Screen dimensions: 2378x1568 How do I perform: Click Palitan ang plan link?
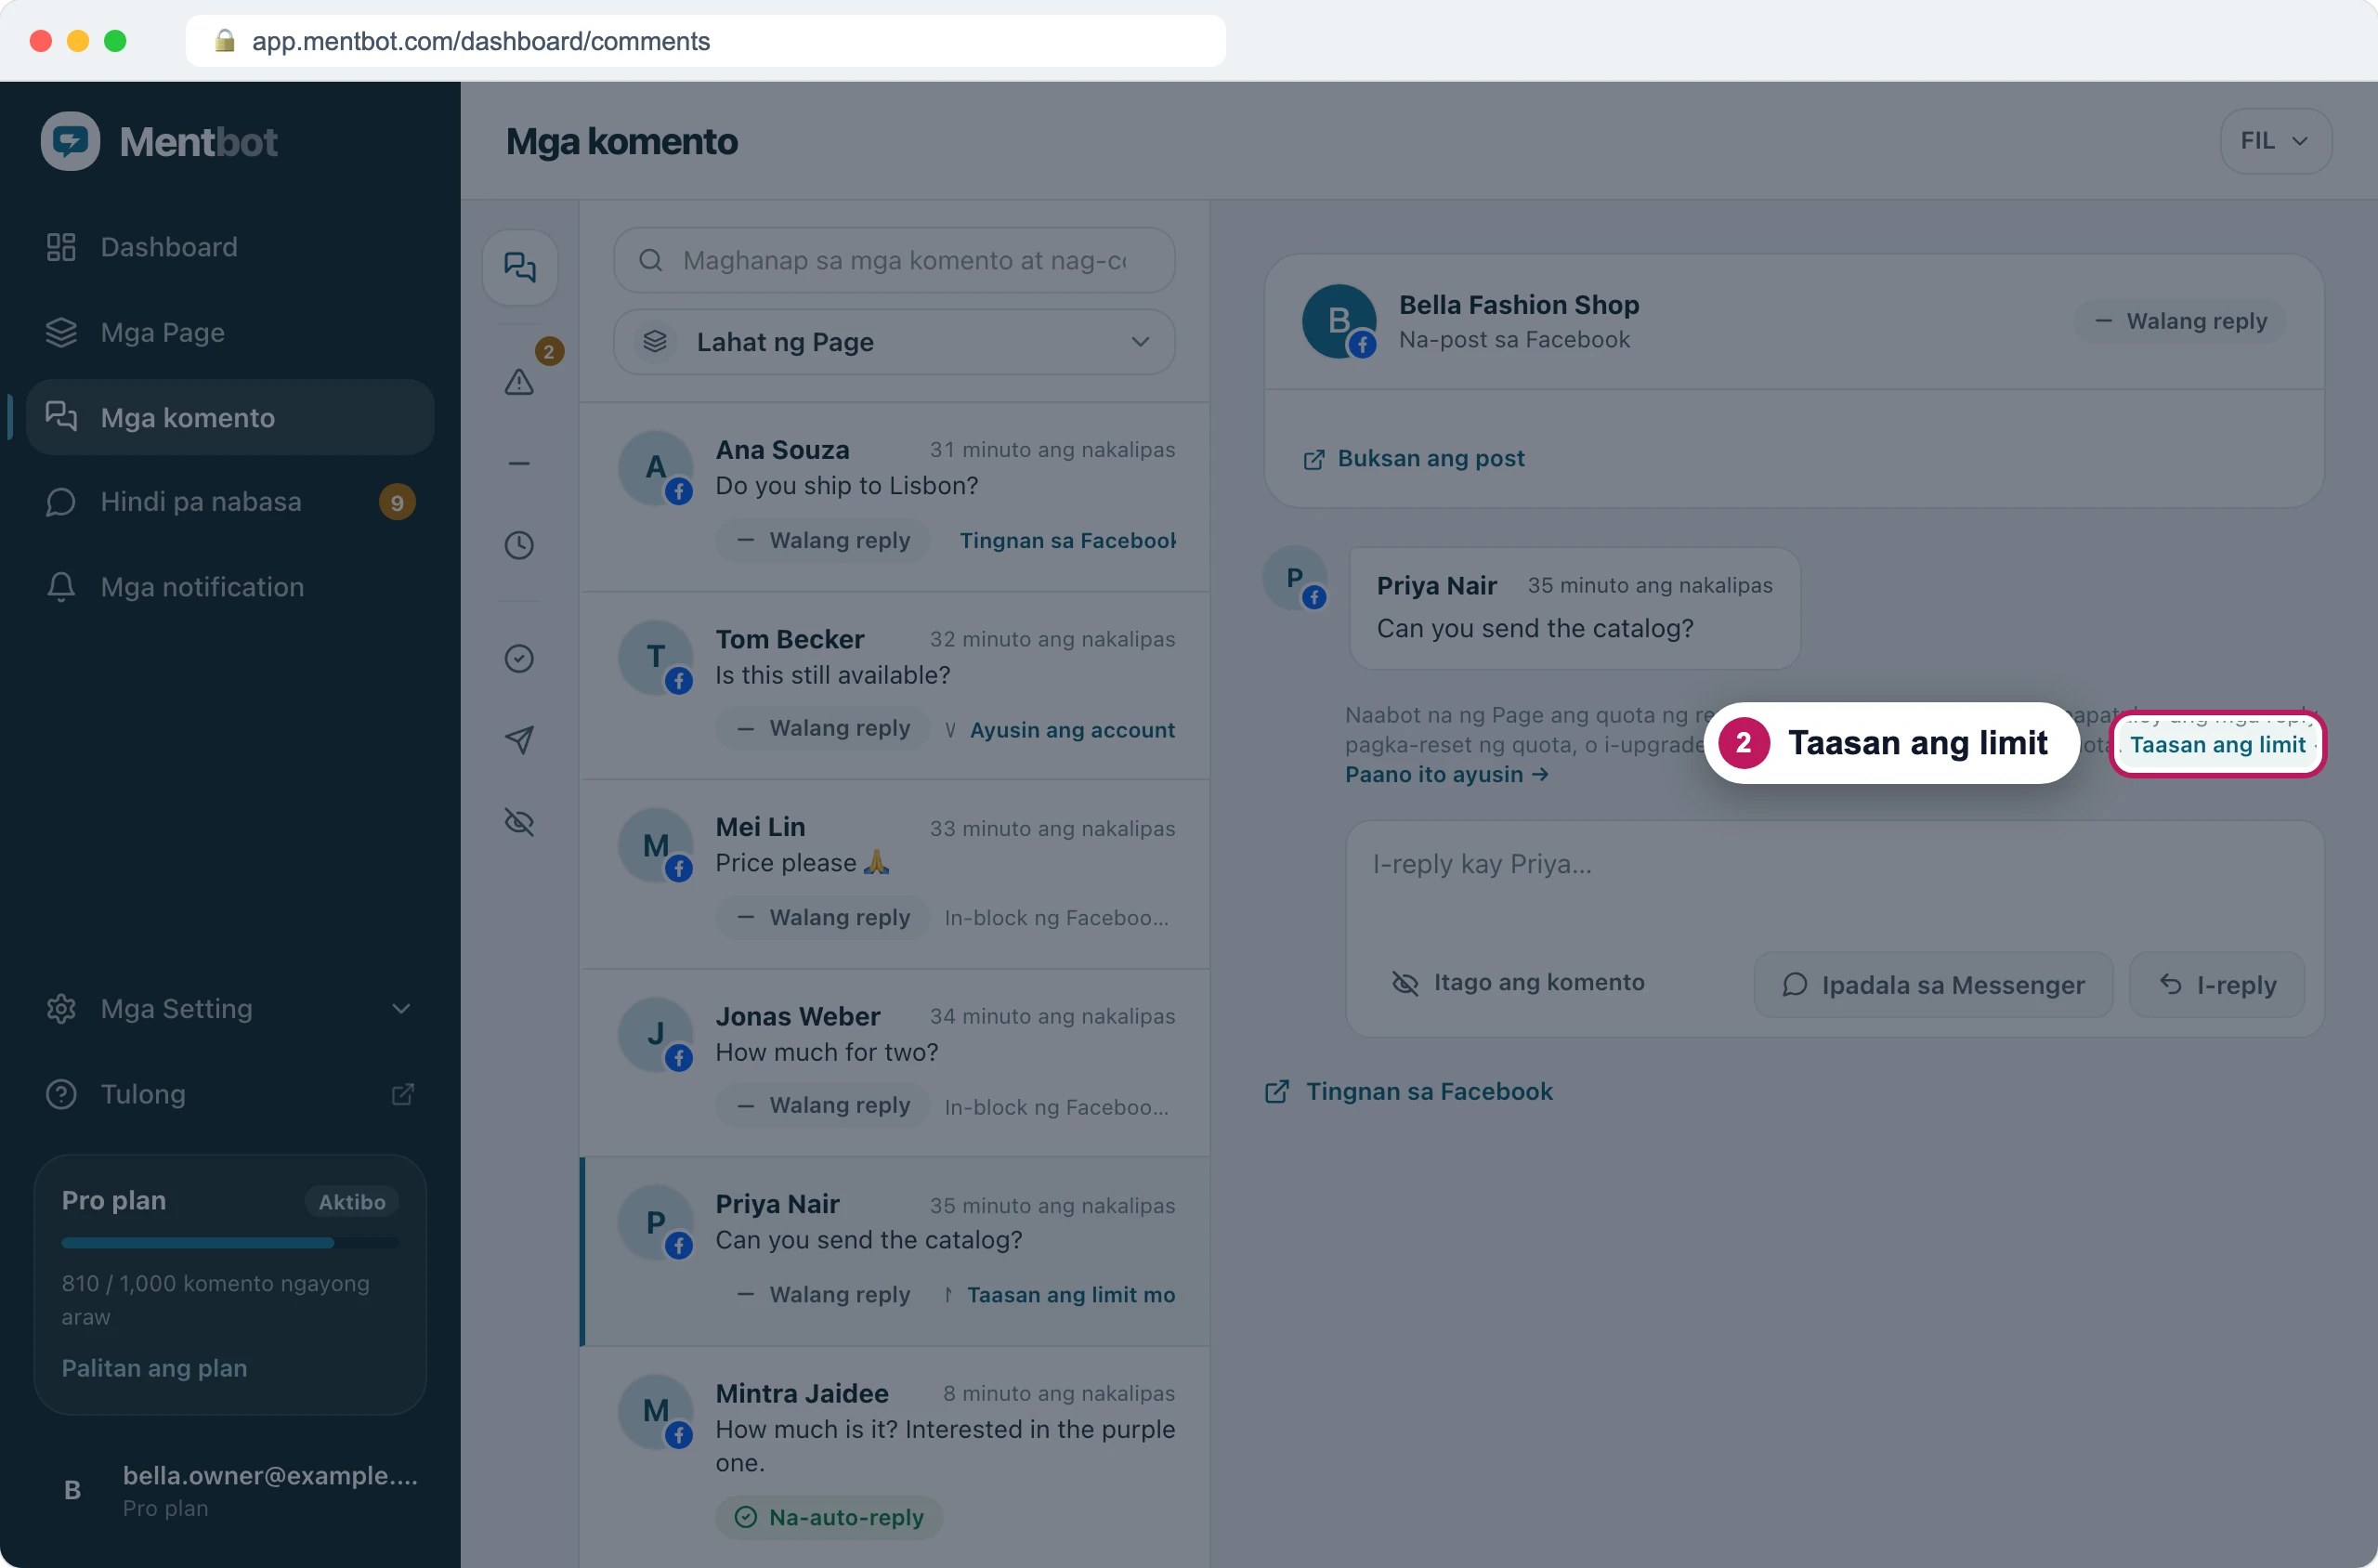click(154, 1368)
